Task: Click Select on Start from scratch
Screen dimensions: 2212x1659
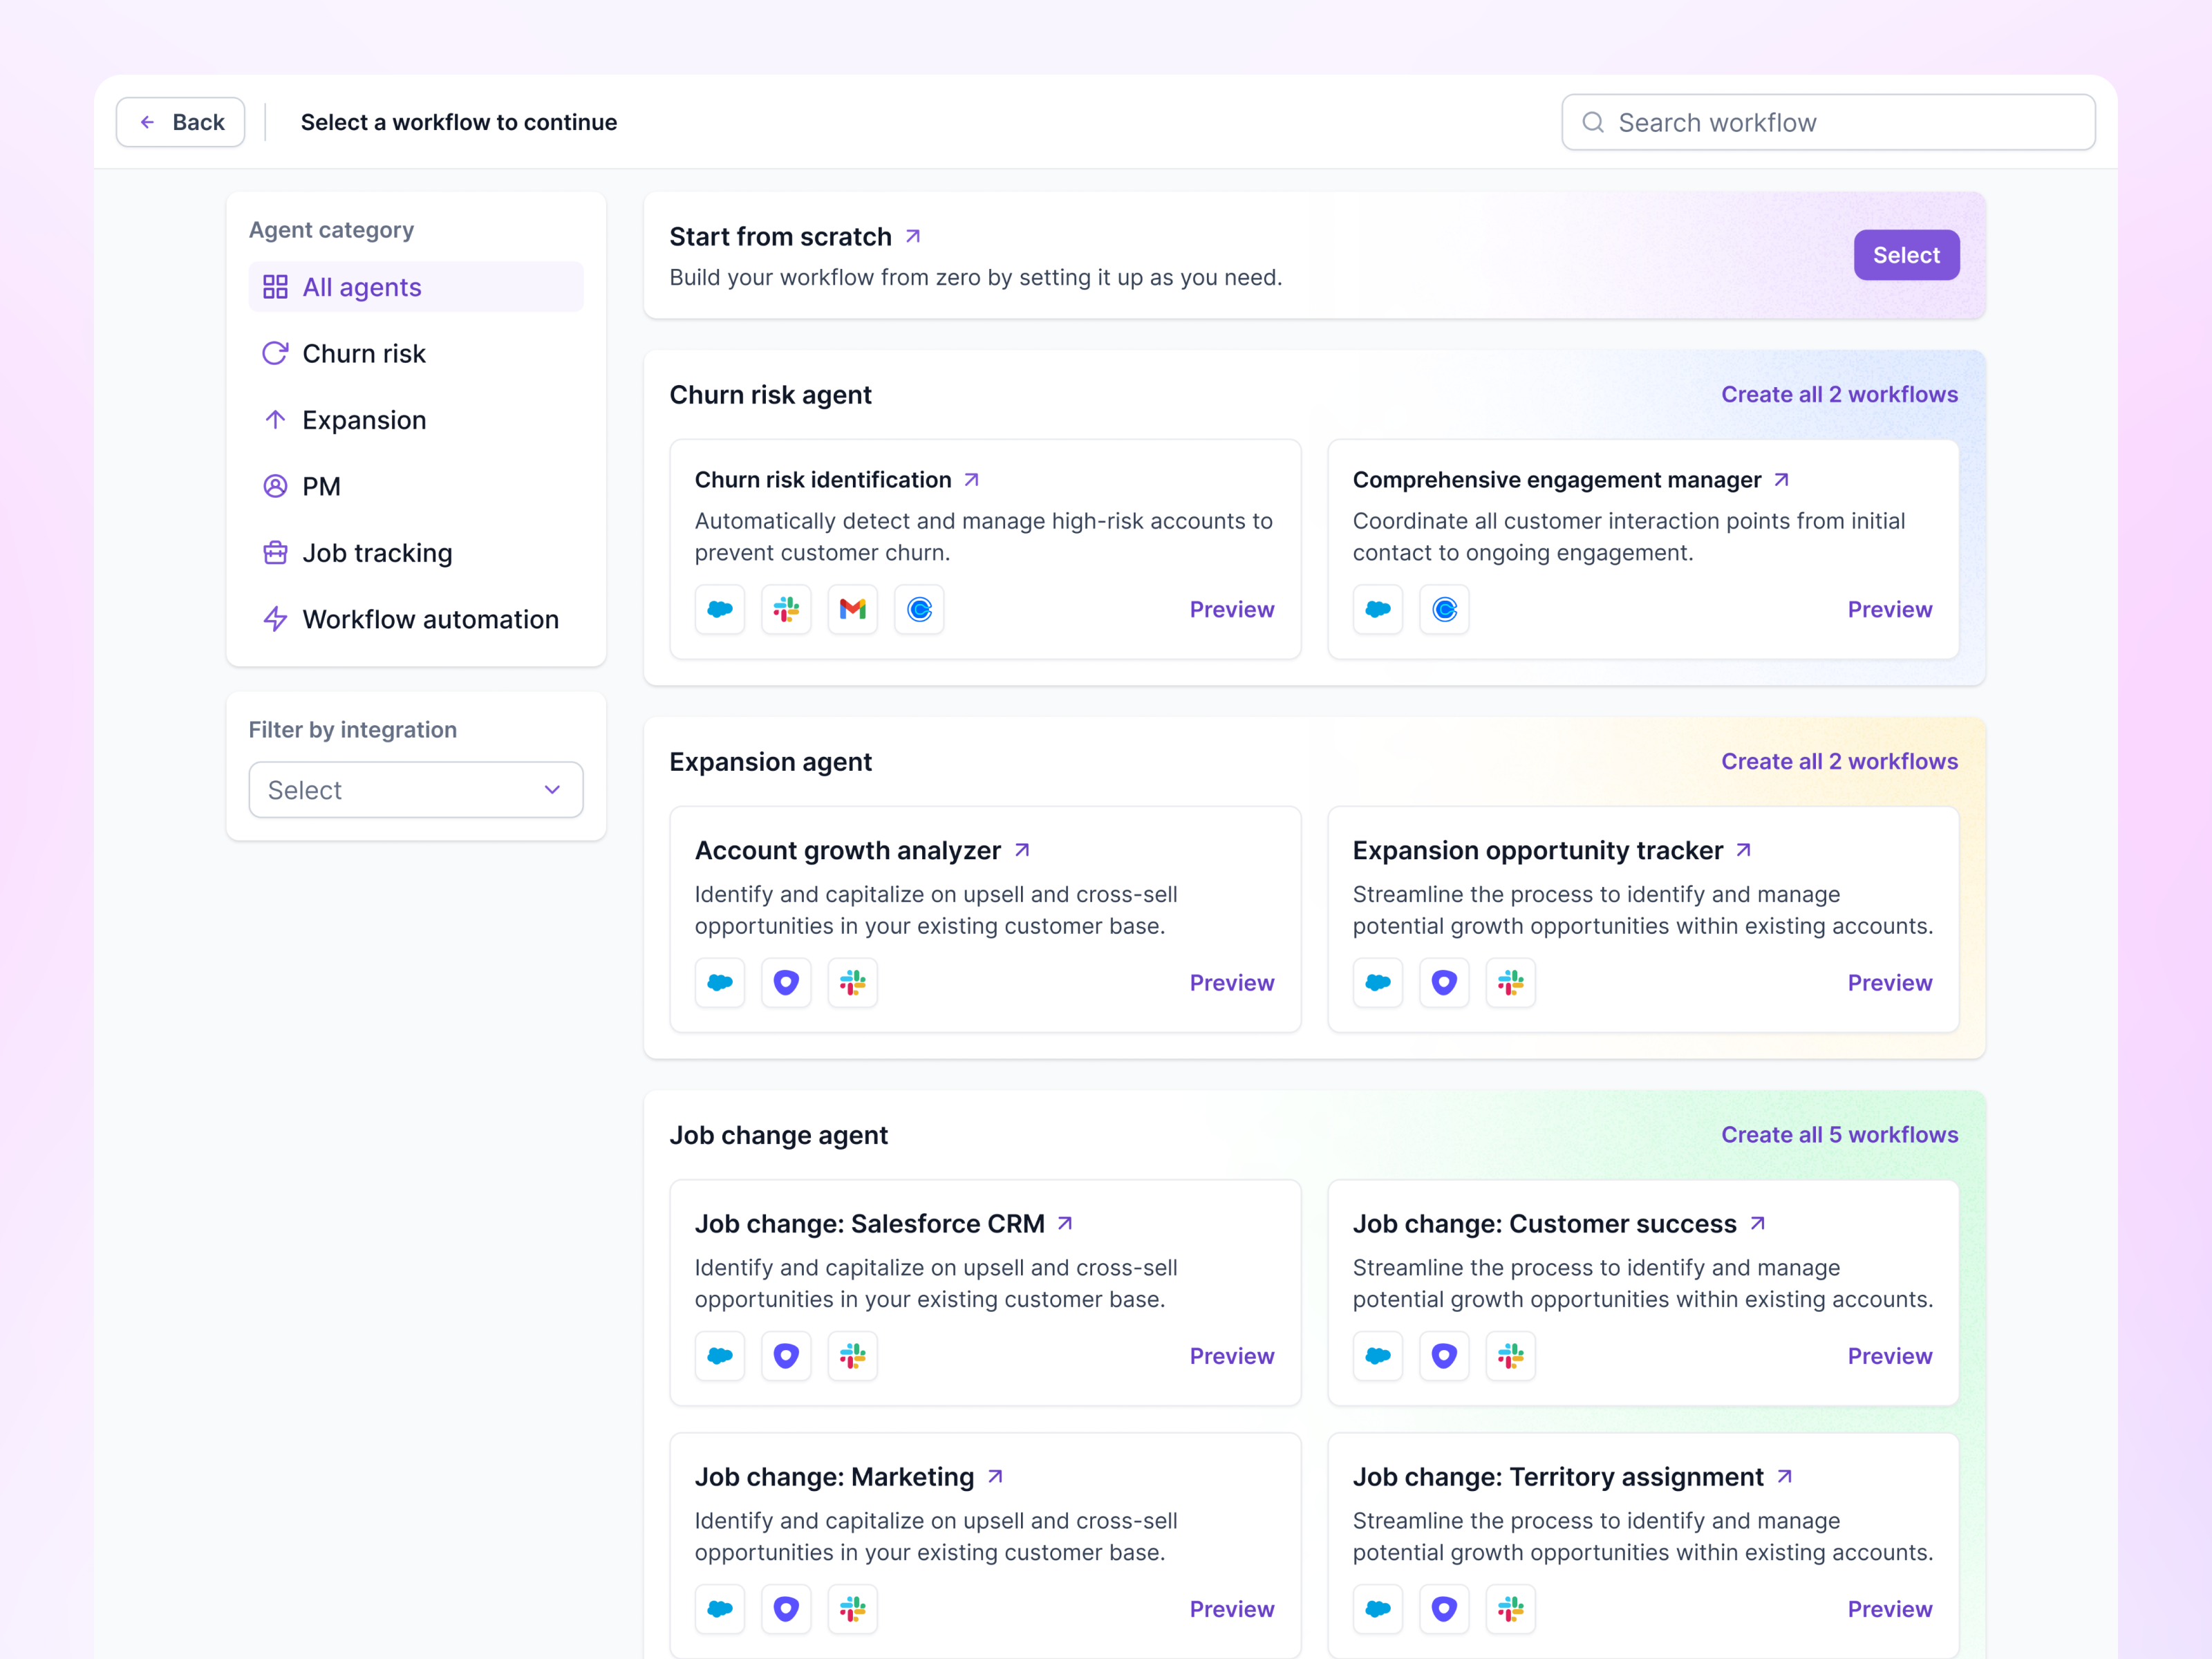Action: tap(1905, 254)
